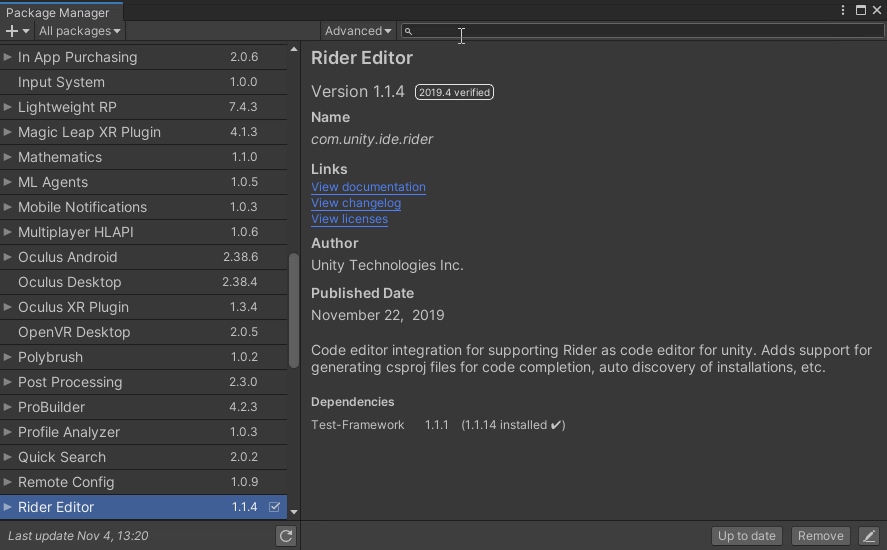887x550 pixels.
Task: Click the Remove button
Action: tap(820, 536)
